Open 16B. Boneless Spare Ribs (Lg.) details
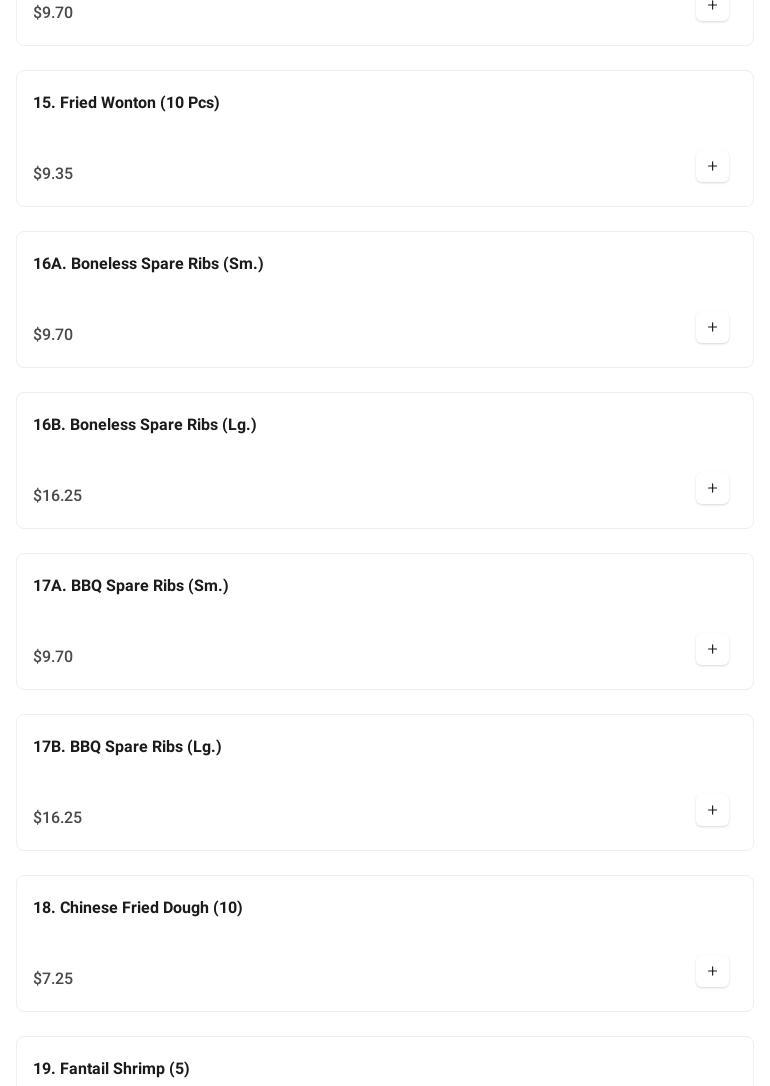Image resolution: width=770 pixels, height=1086 pixels. tap(145, 425)
